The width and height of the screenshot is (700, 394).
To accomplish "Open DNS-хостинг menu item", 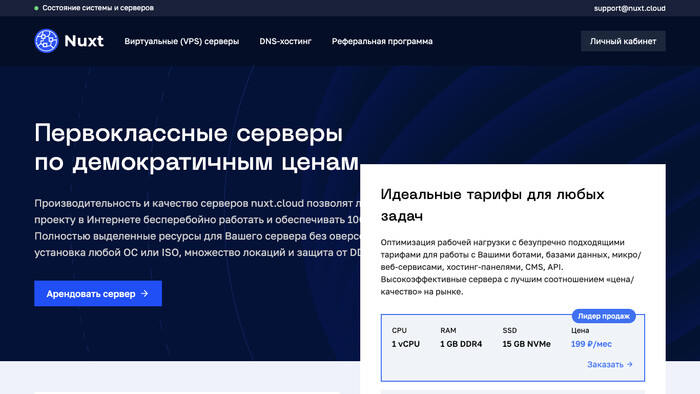I will pyautogui.click(x=285, y=41).
